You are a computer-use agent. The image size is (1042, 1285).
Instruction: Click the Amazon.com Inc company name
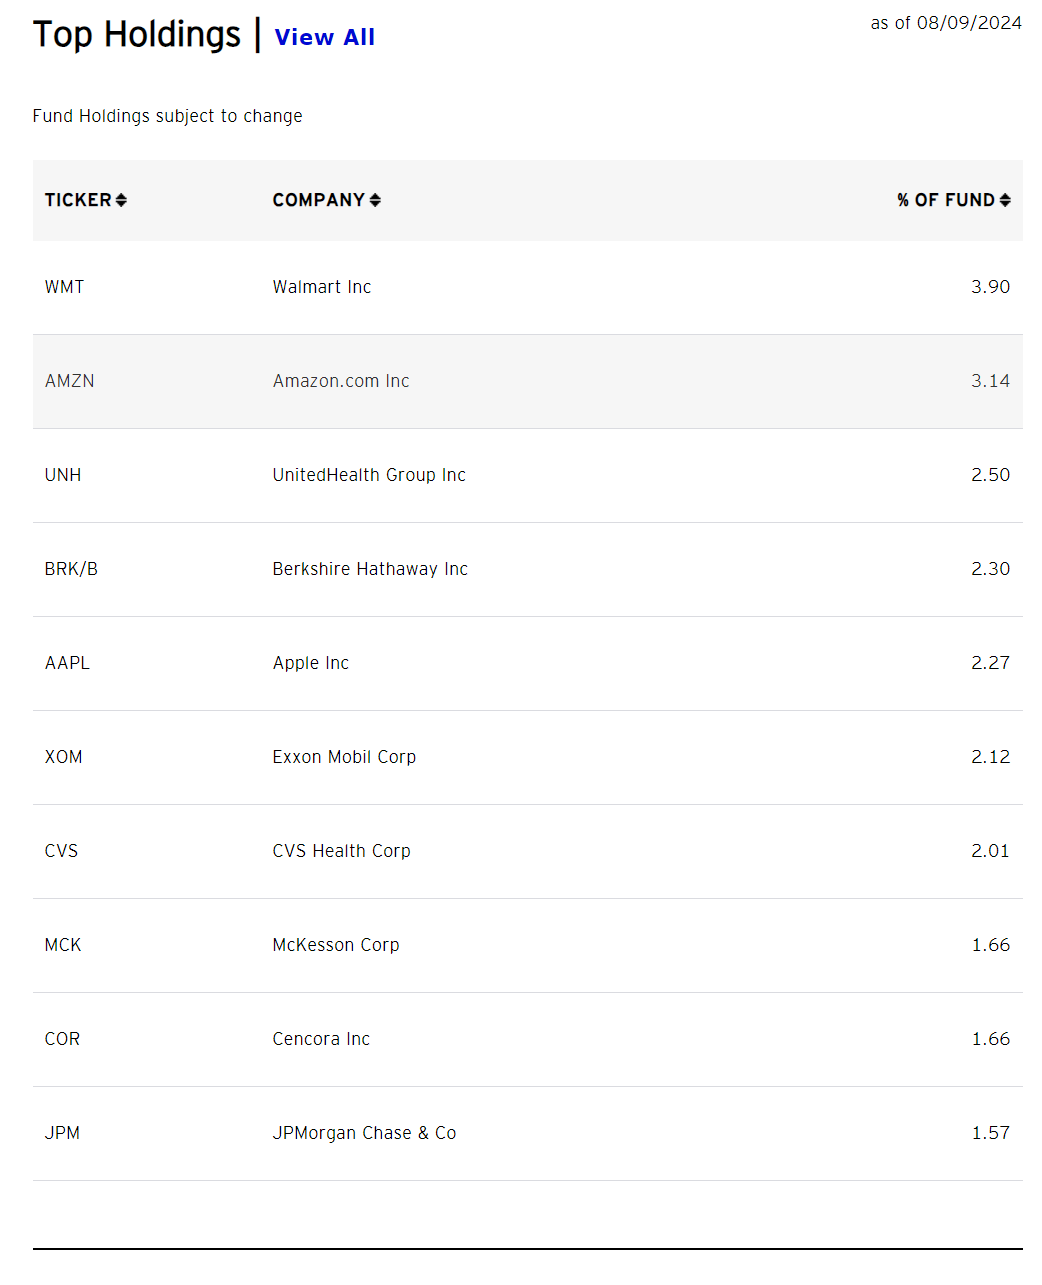coord(340,381)
